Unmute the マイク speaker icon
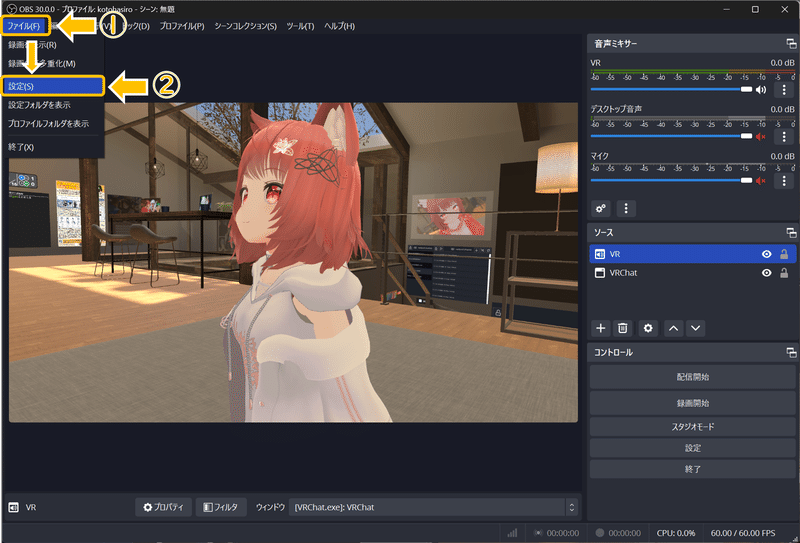This screenshot has height=543, width=800. pos(761,181)
